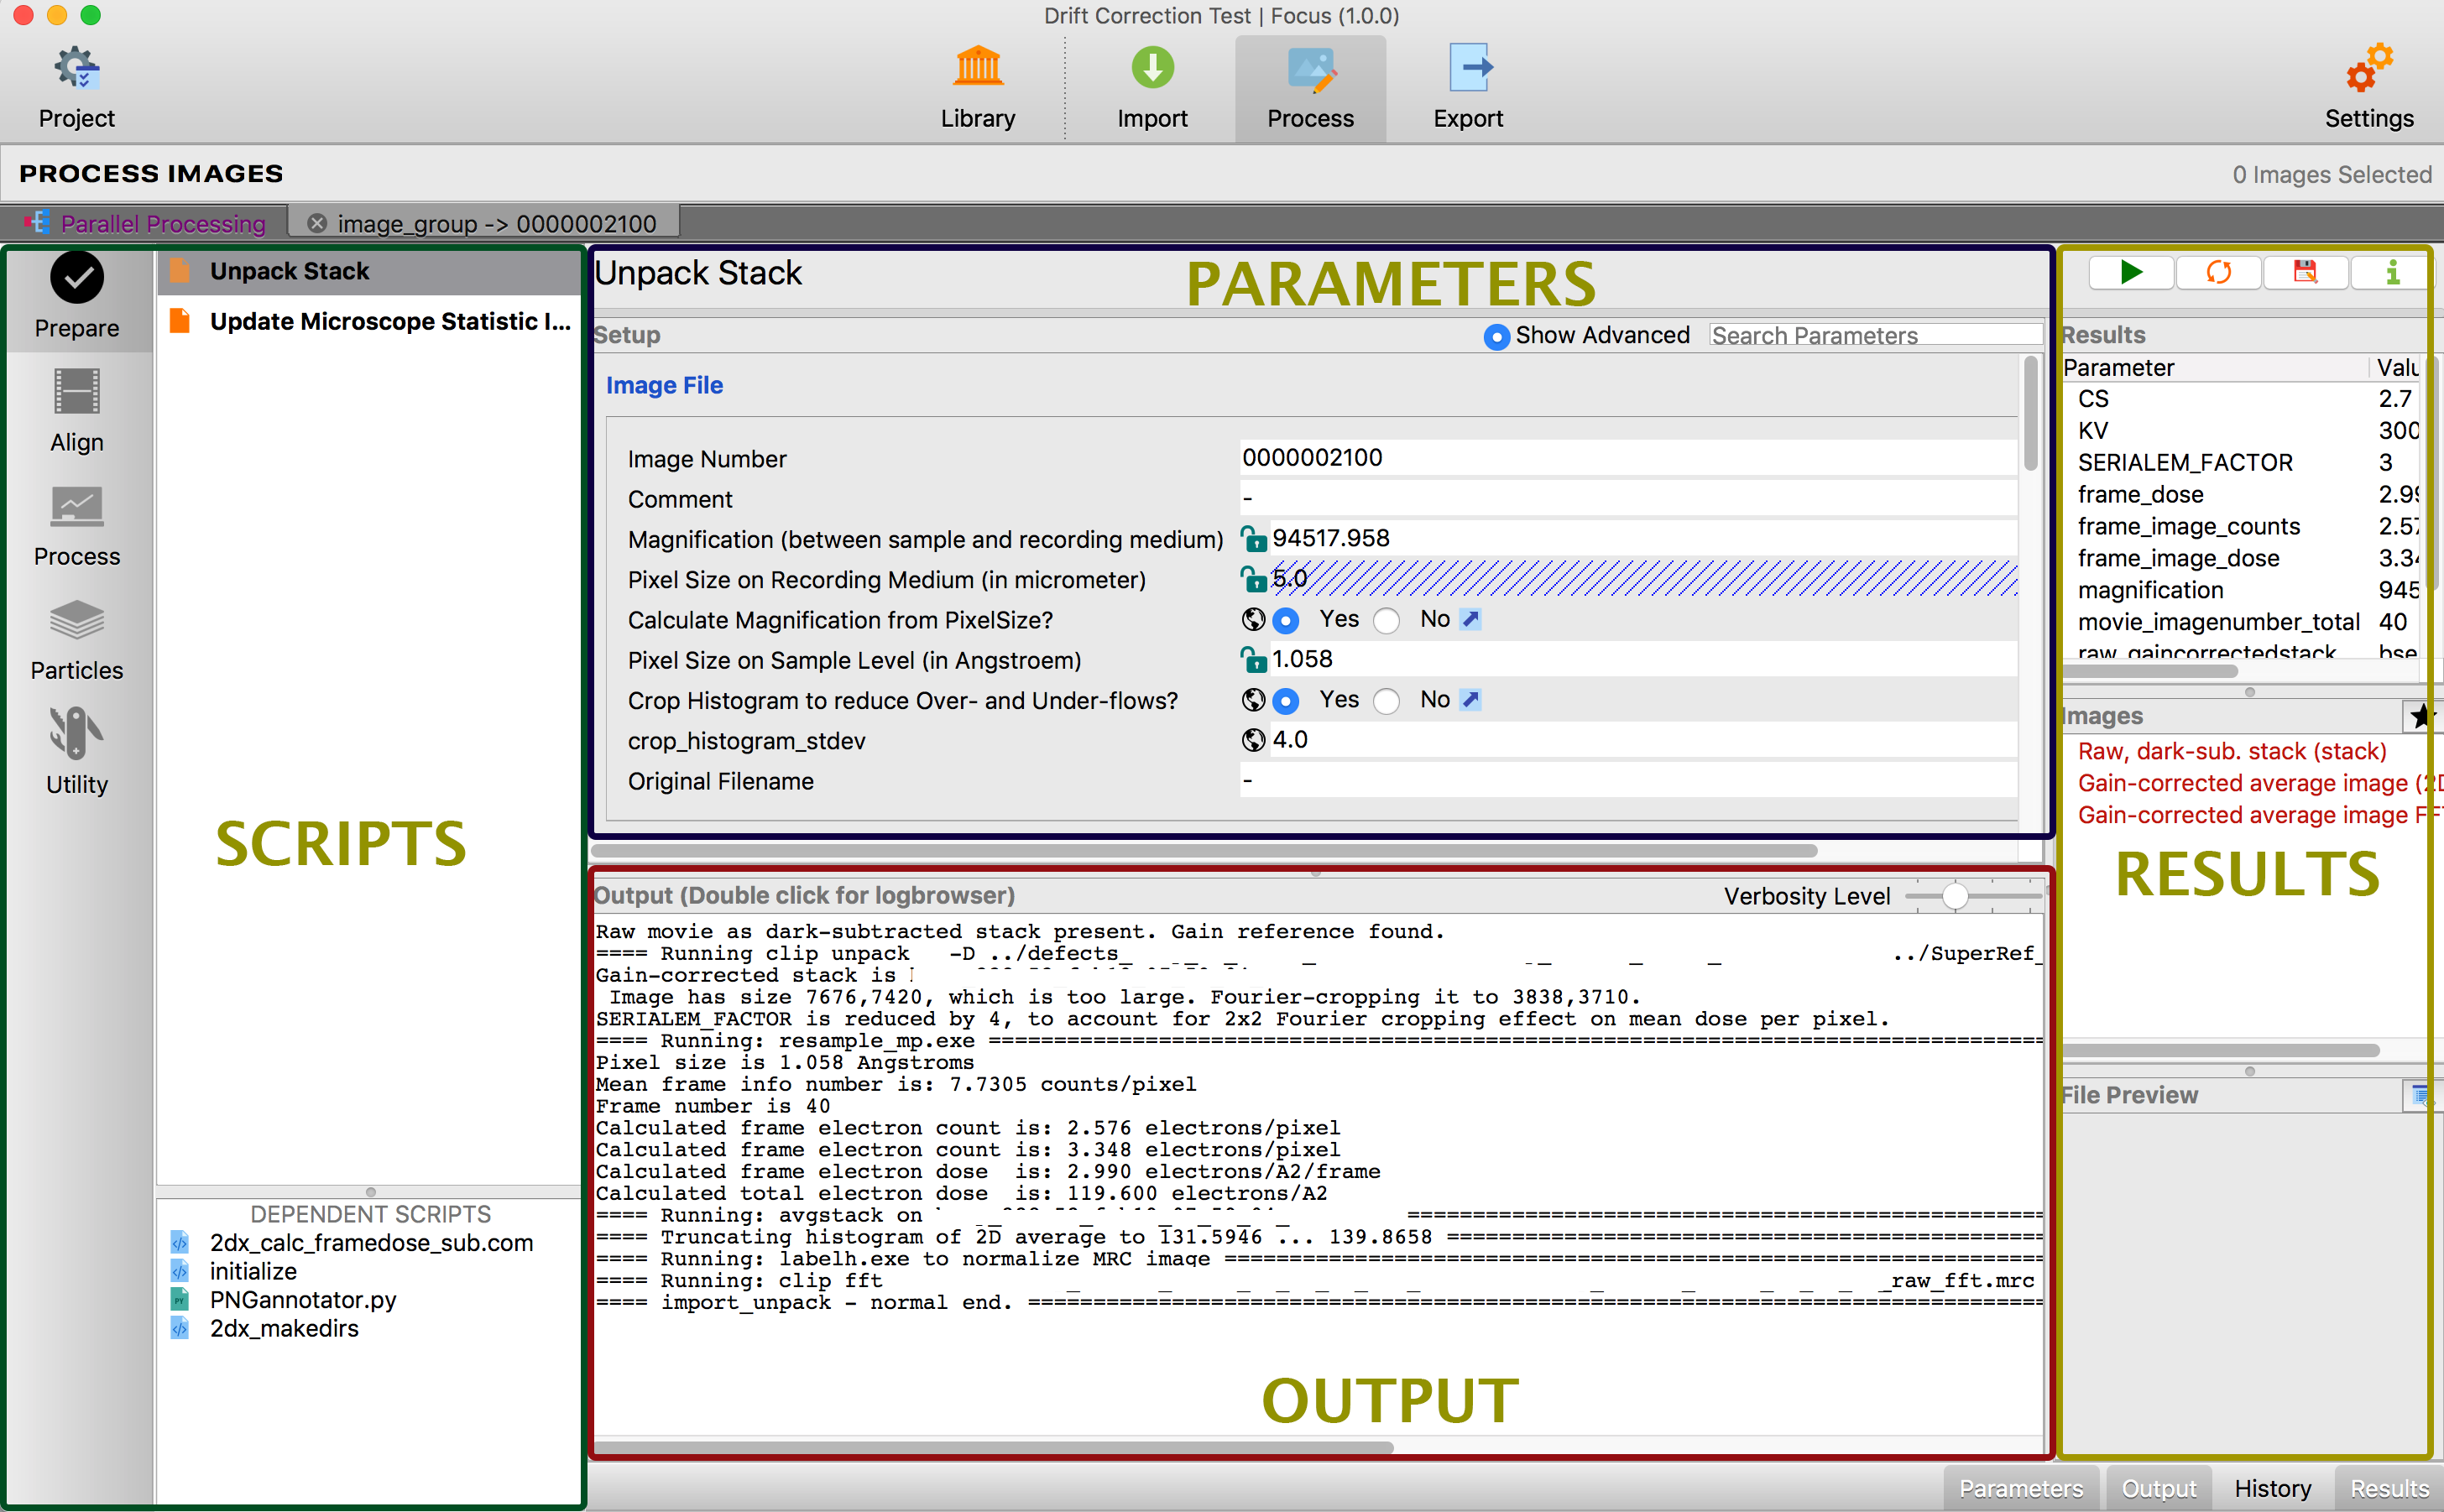2444x1512 pixels.
Task: Select No for Calculate Magnification from PixelSize
Action: pyautogui.click(x=1387, y=620)
